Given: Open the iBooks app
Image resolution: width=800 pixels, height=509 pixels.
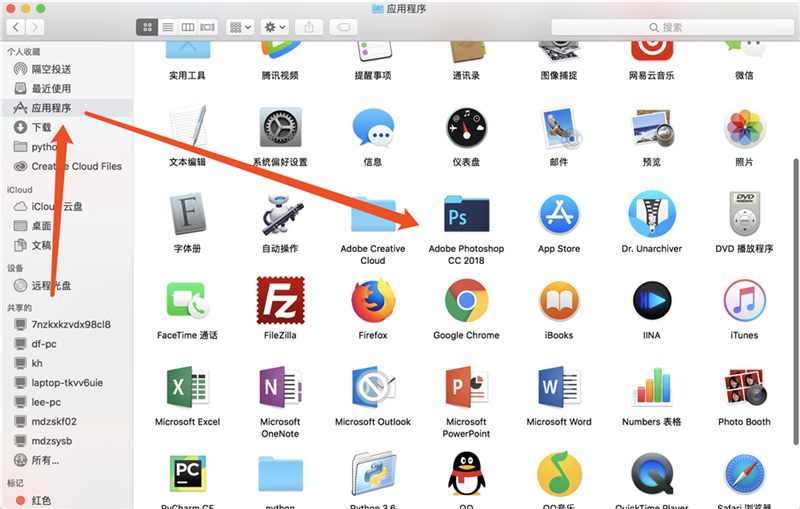Looking at the screenshot, I should [559, 301].
